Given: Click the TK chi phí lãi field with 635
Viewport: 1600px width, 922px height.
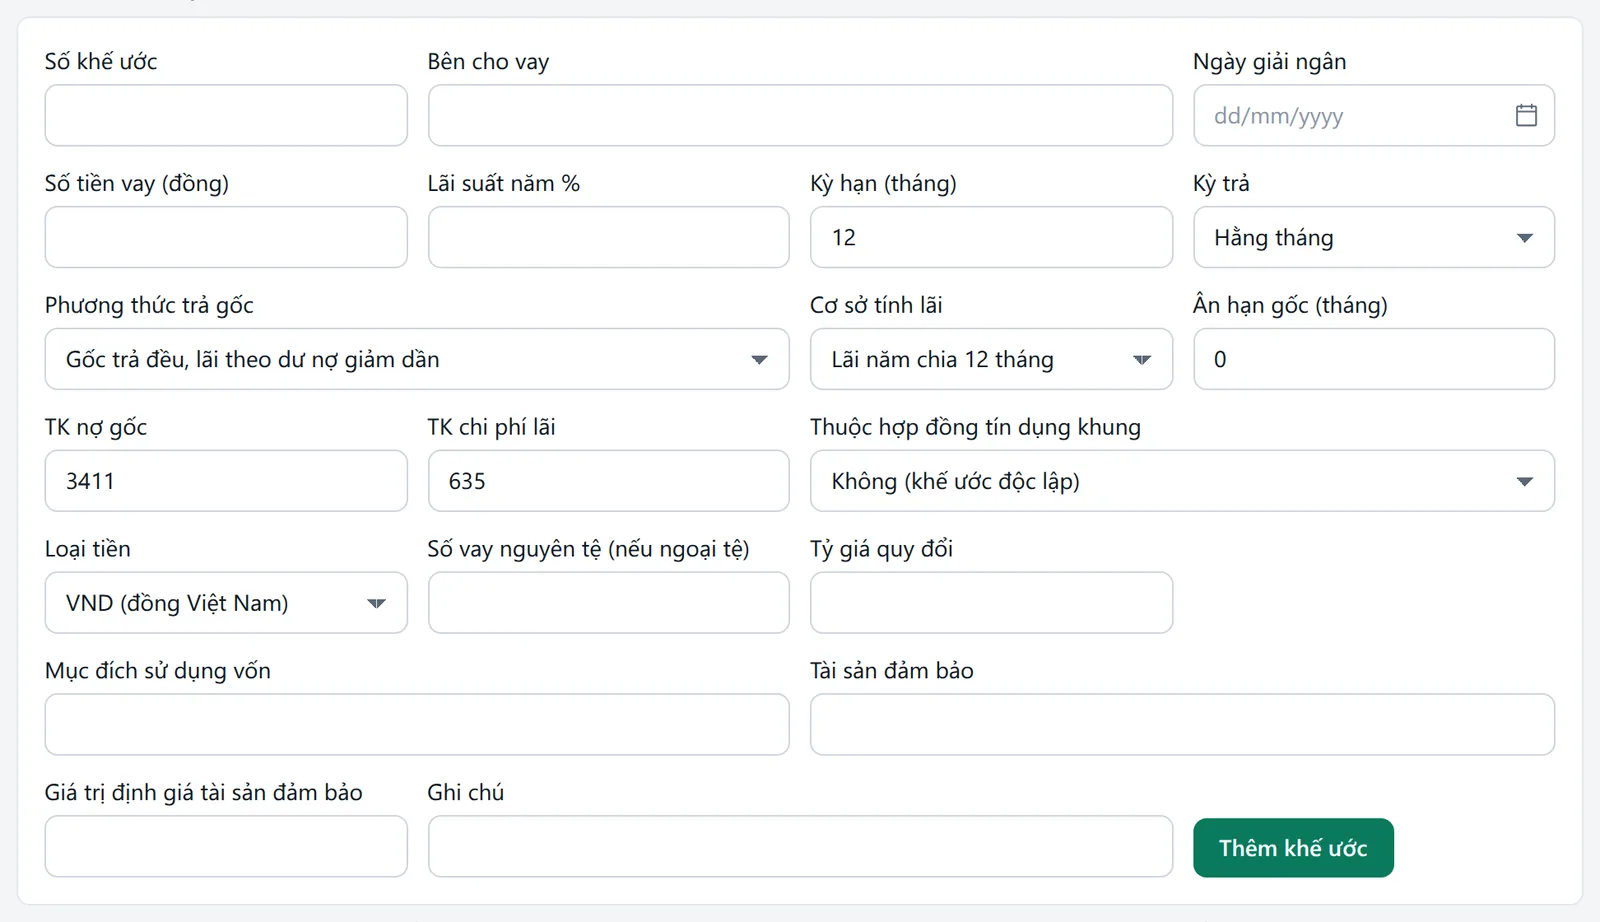Looking at the screenshot, I should [609, 481].
